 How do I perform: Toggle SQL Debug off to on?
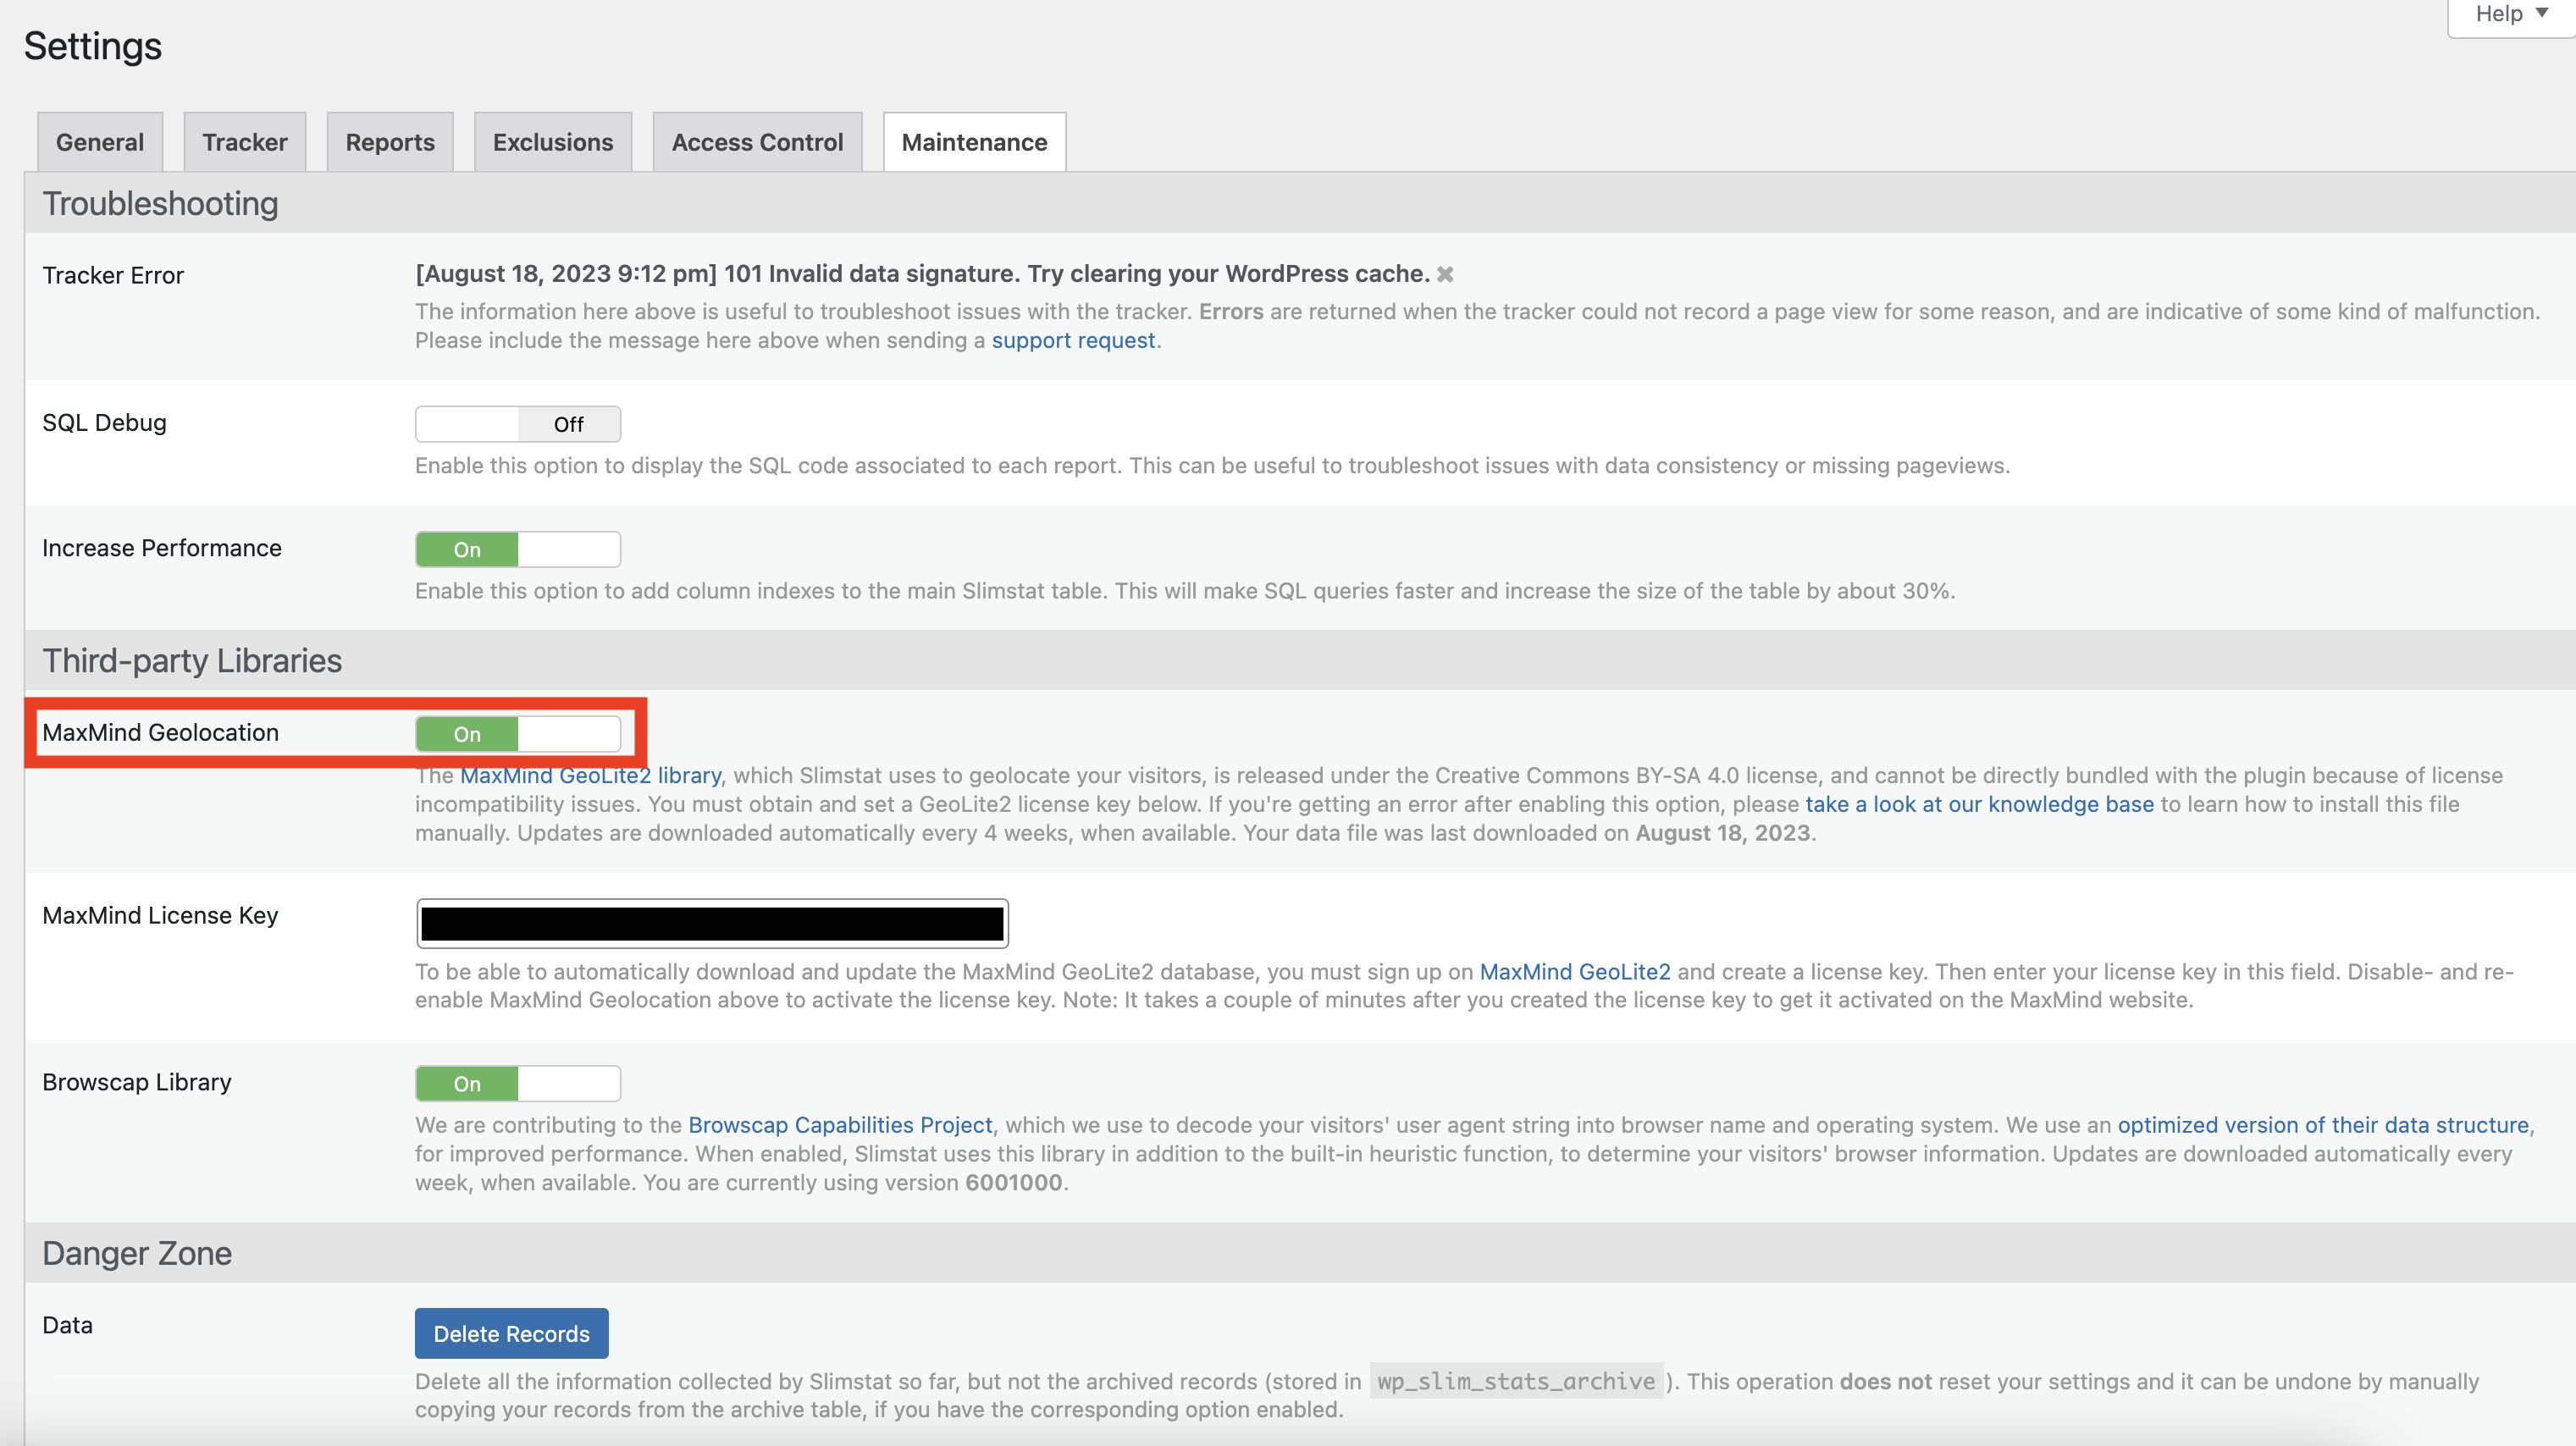tap(518, 422)
